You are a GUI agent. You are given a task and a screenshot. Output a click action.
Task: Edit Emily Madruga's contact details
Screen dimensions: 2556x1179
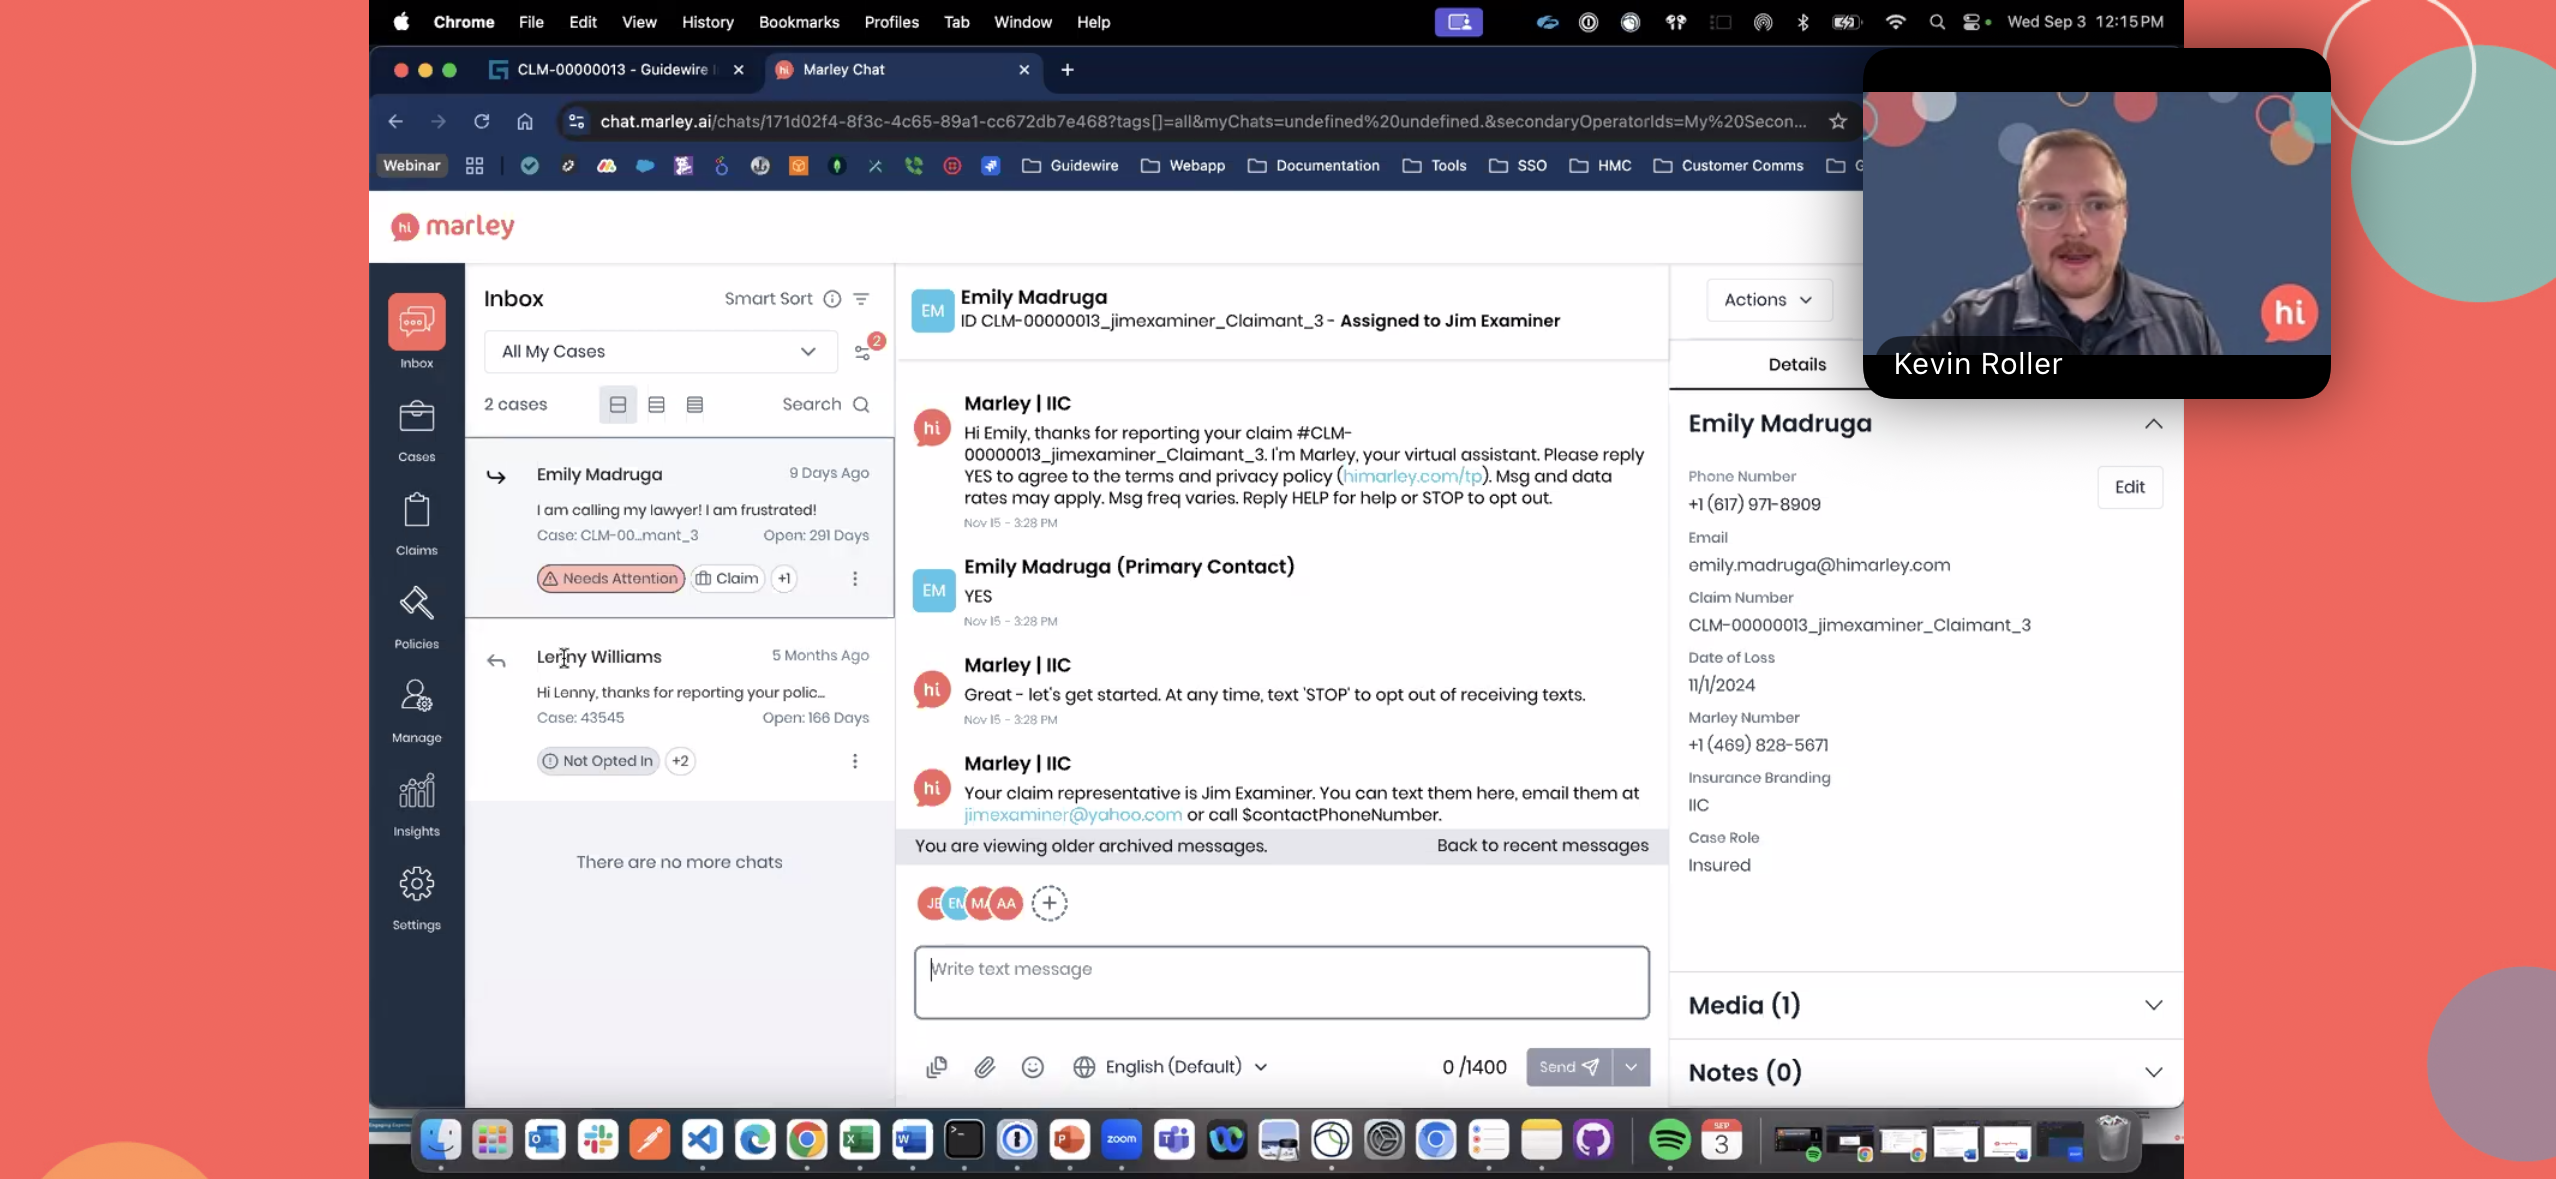2129,487
